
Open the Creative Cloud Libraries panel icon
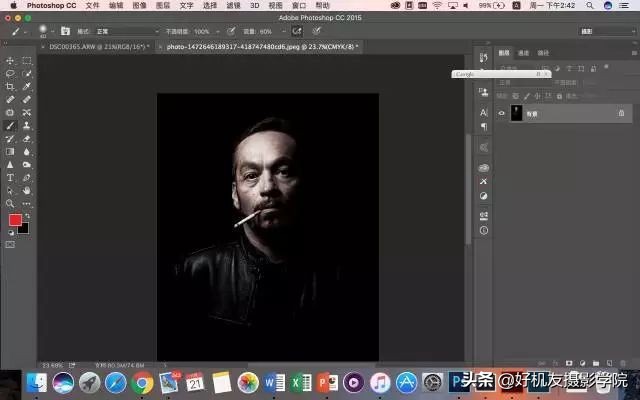484,168
